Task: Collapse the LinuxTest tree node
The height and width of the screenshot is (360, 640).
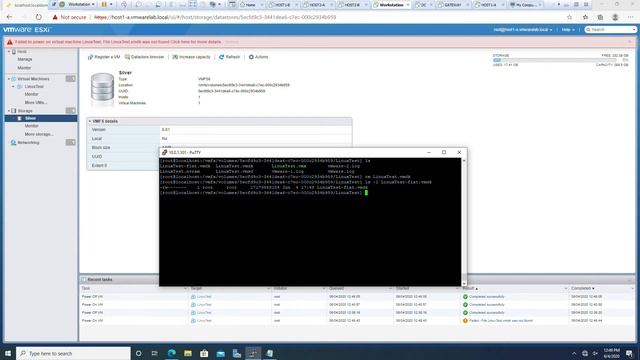Action: point(13,87)
